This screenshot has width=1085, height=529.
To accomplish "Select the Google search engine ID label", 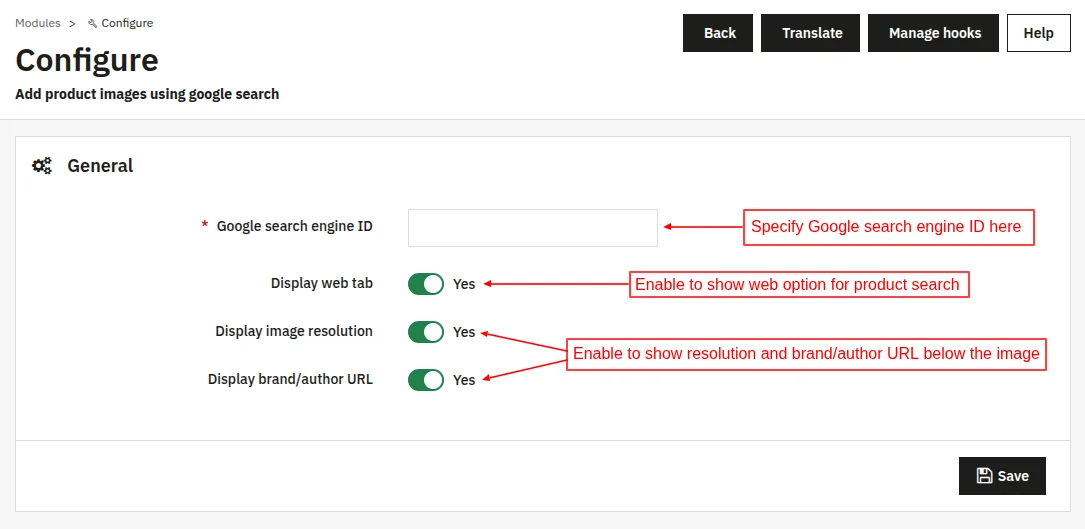I will pyautogui.click(x=295, y=226).
